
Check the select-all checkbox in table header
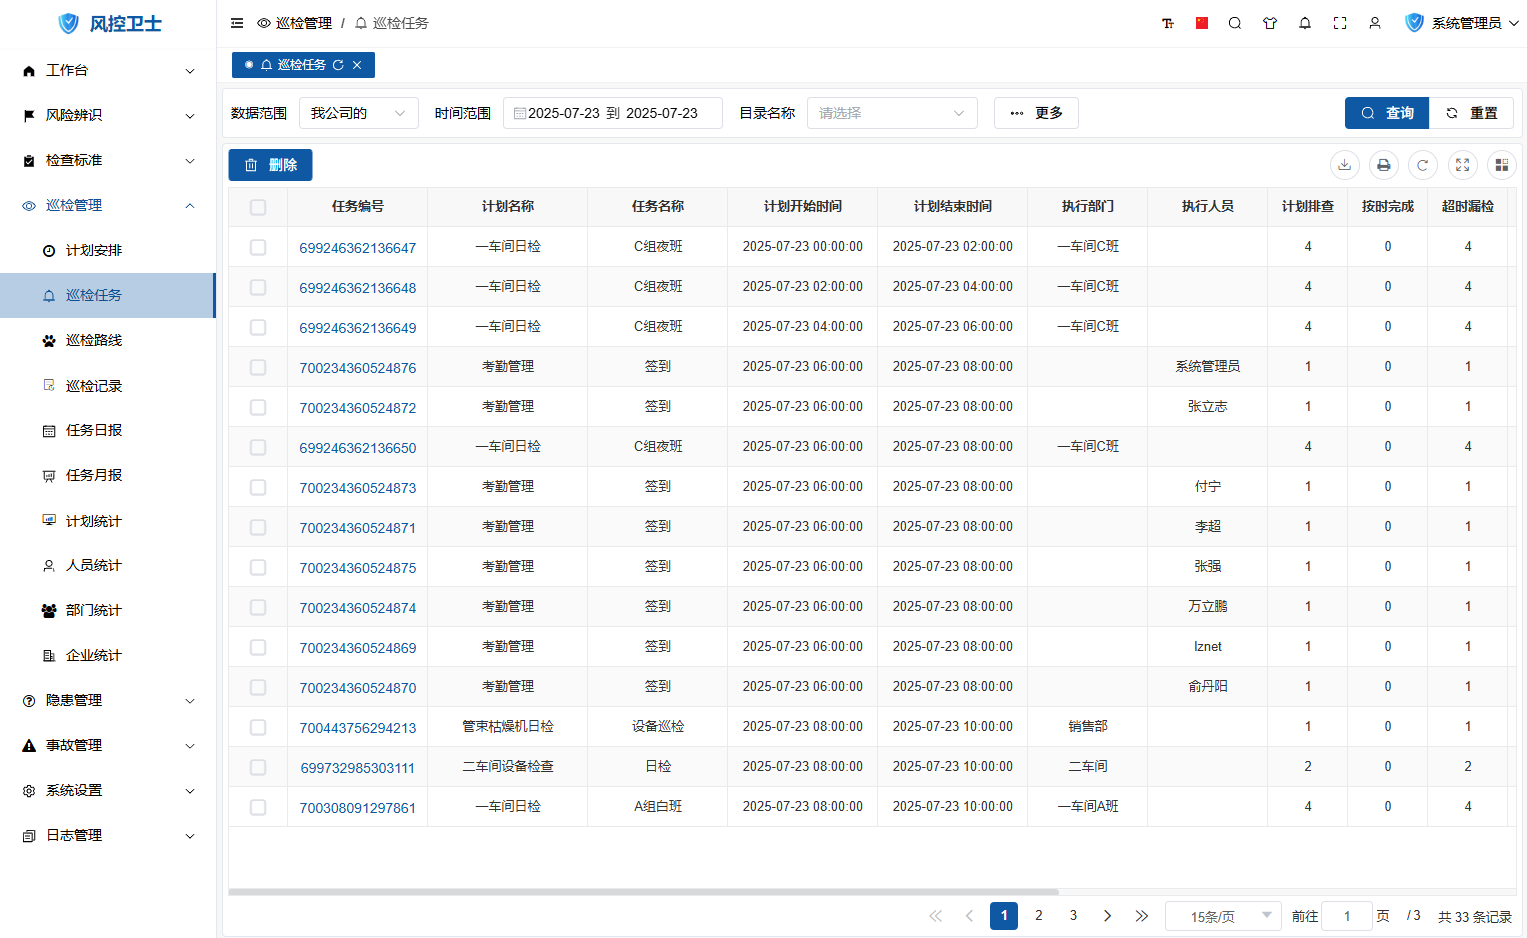(258, 207)
